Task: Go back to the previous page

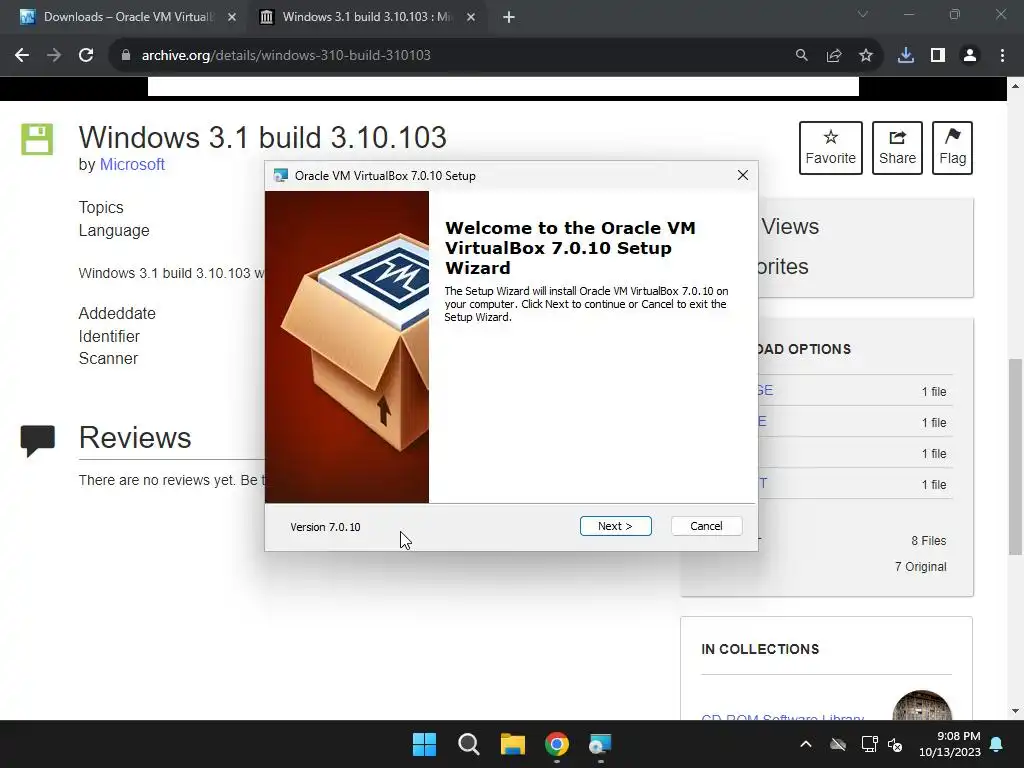Action: point(22,55)
